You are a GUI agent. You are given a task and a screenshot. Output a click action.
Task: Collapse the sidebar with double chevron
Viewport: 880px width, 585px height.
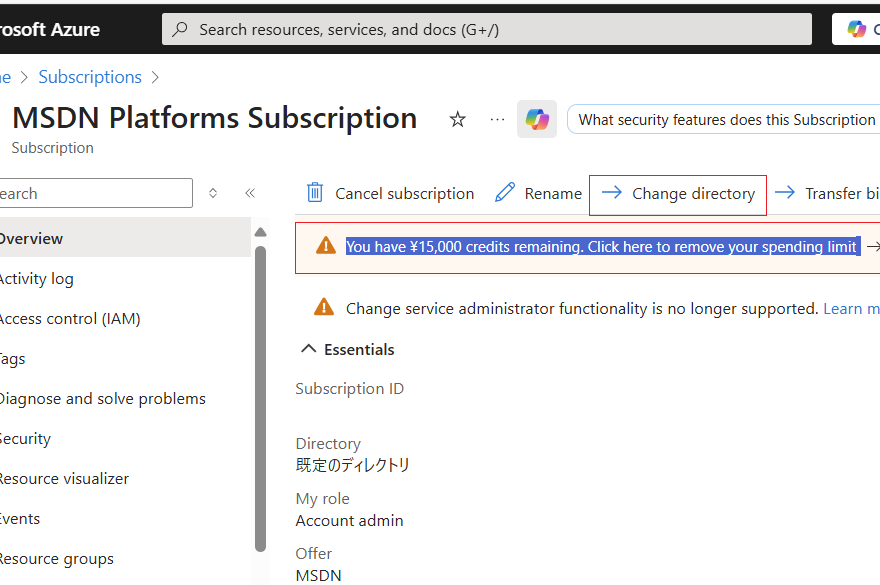point(250,193)
